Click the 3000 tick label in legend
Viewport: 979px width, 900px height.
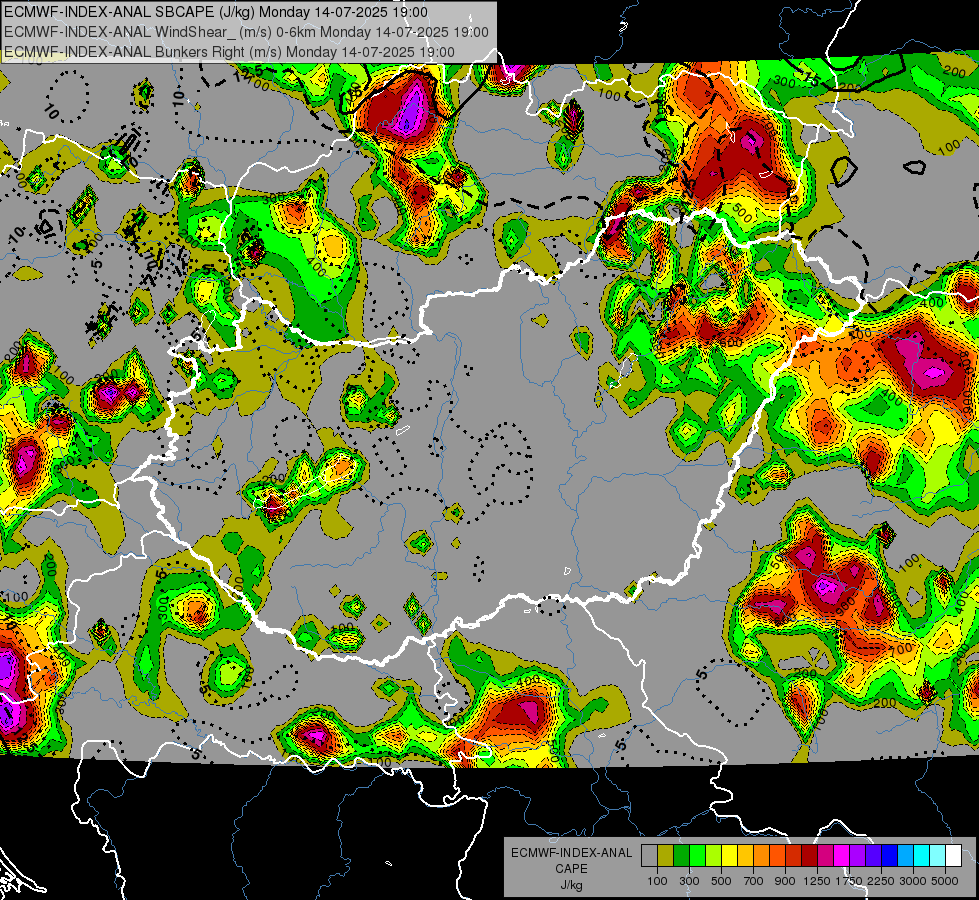[913, 881]
